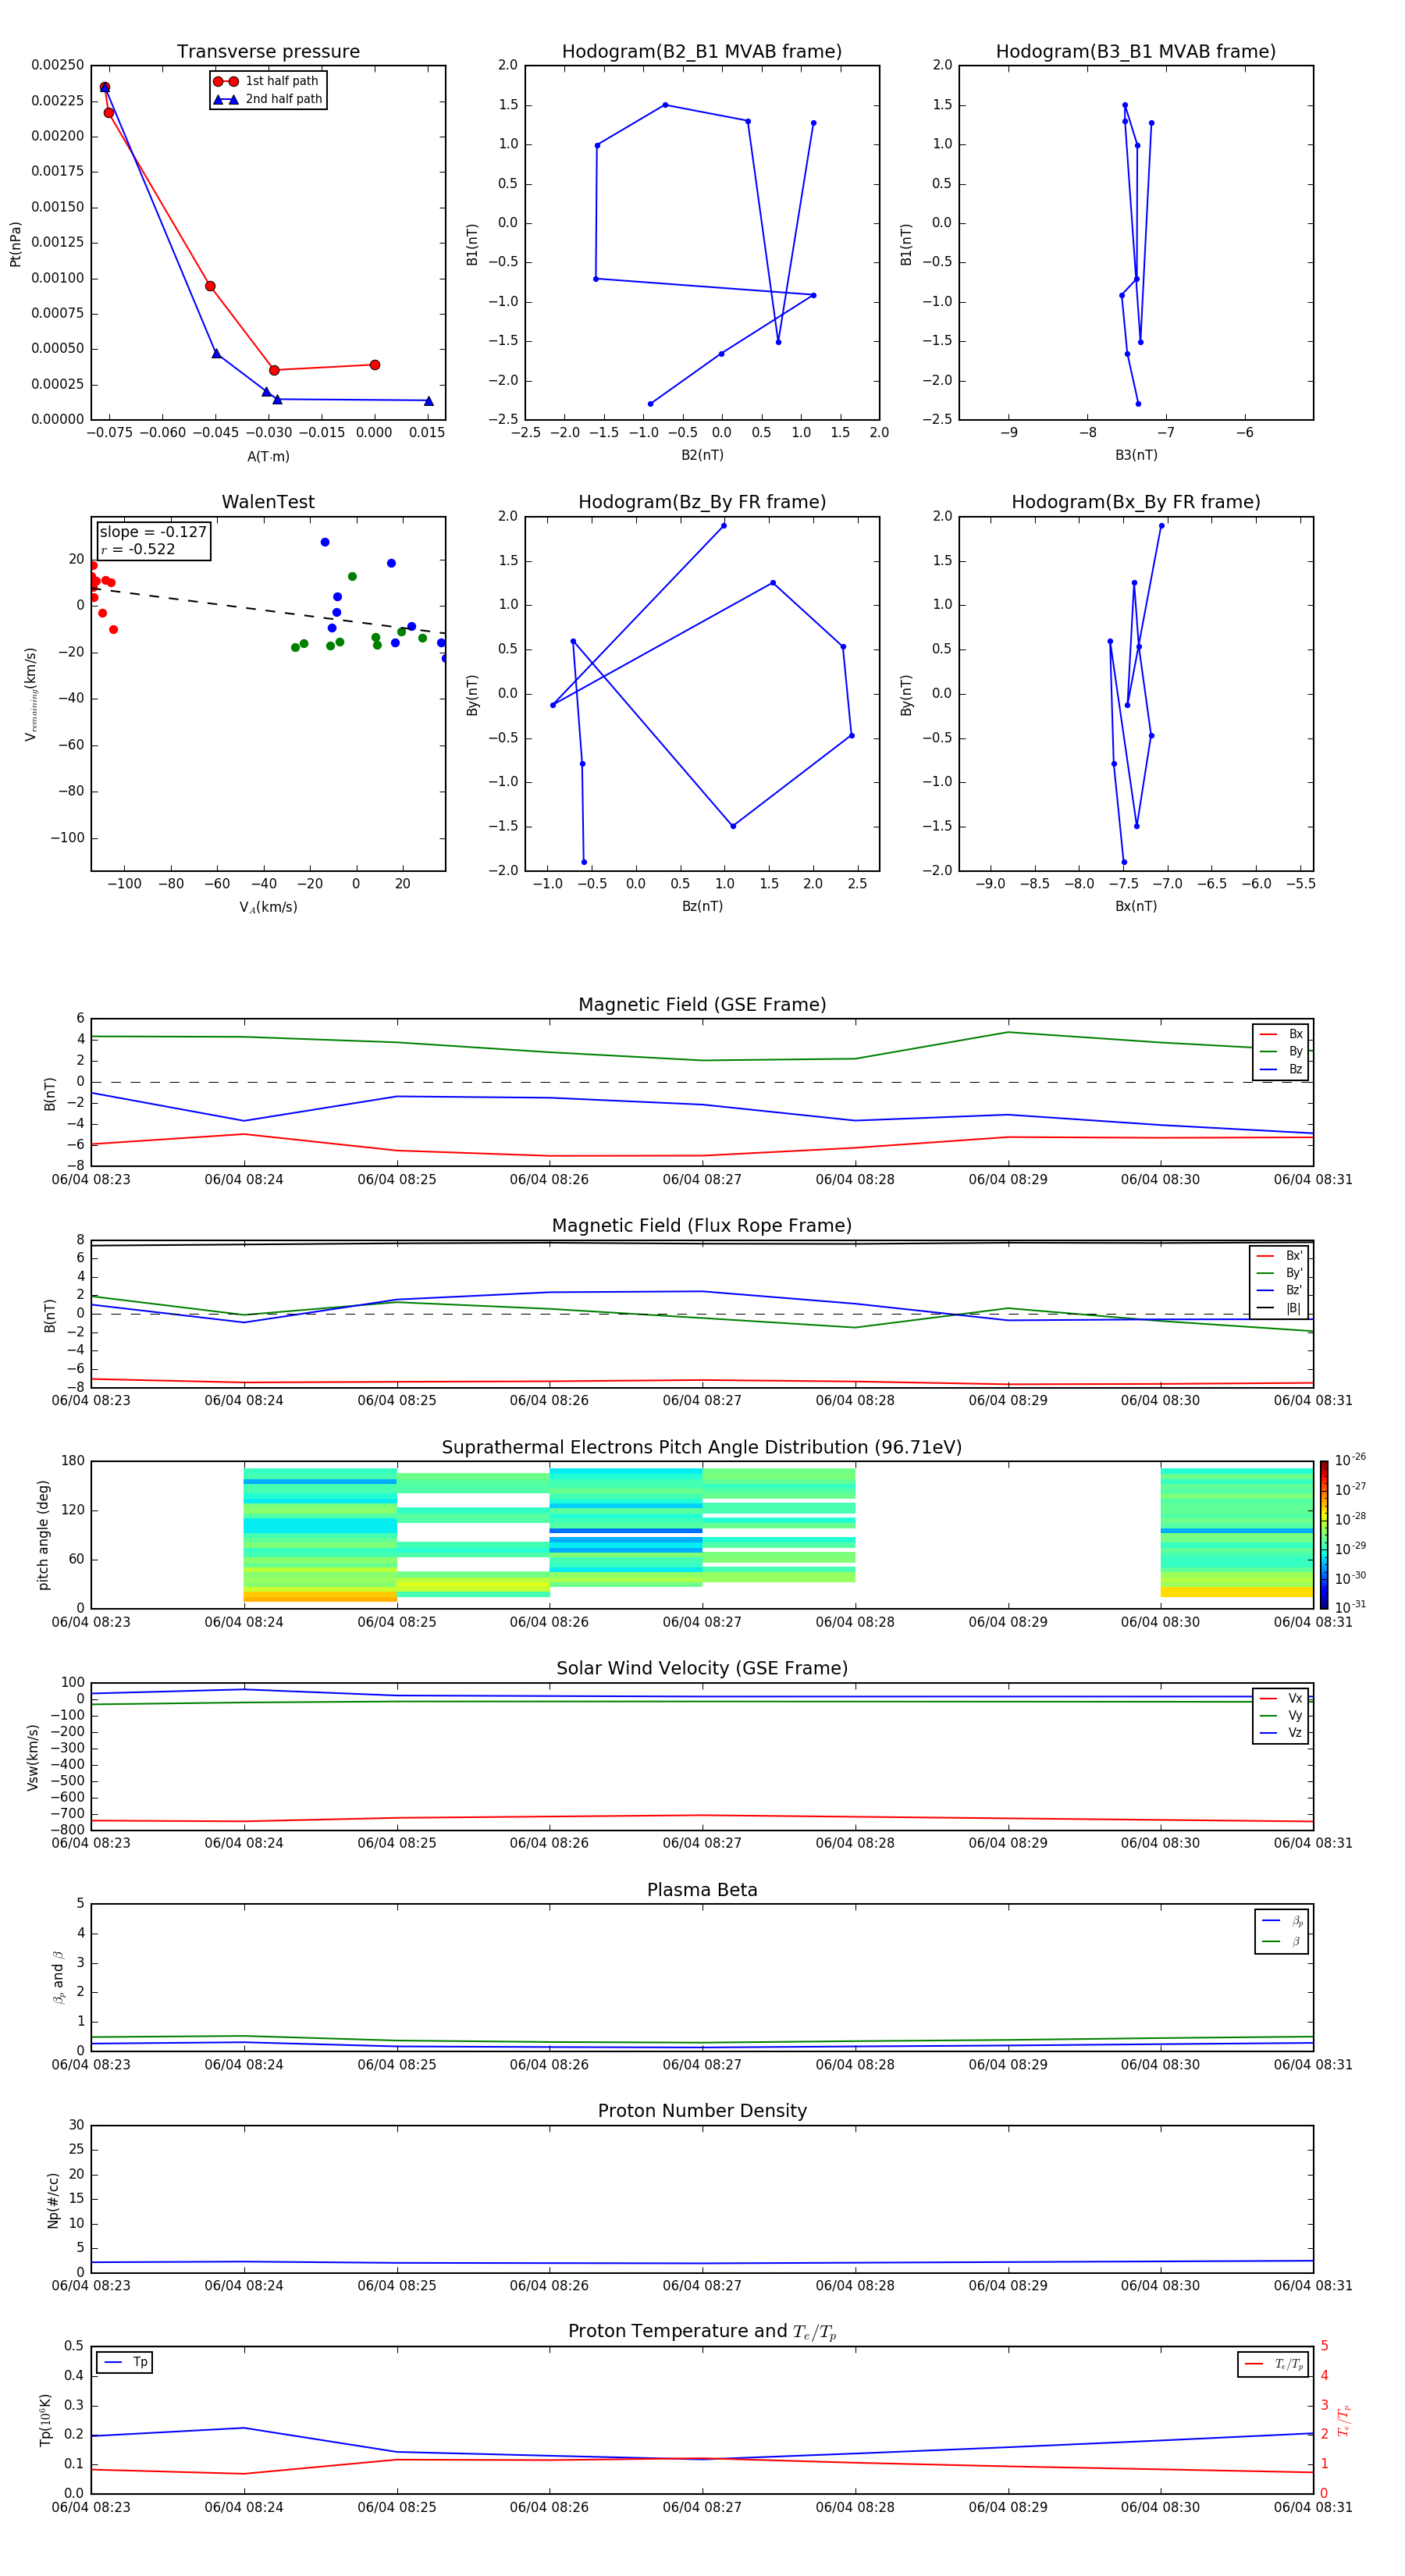
Task: Click the Te/Tp legend box
Action: click(1273, 2364)
